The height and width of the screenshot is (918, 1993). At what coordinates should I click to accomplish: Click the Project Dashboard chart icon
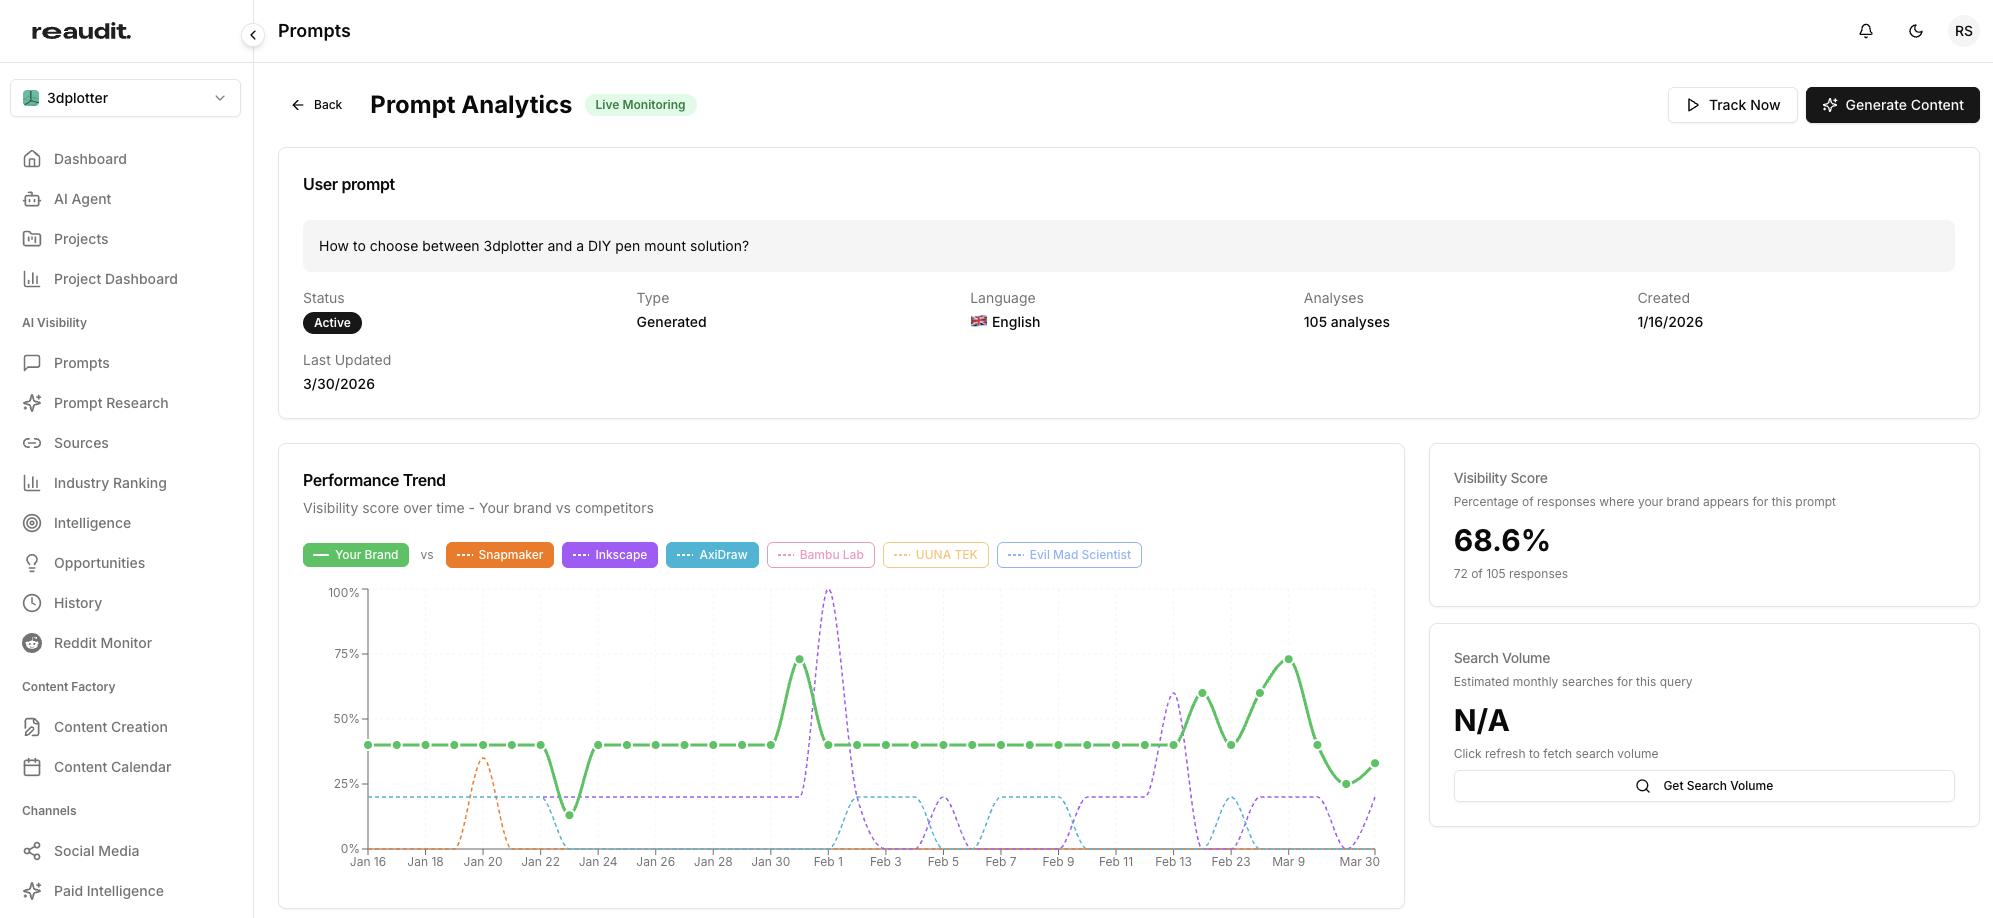click(32, 279)
